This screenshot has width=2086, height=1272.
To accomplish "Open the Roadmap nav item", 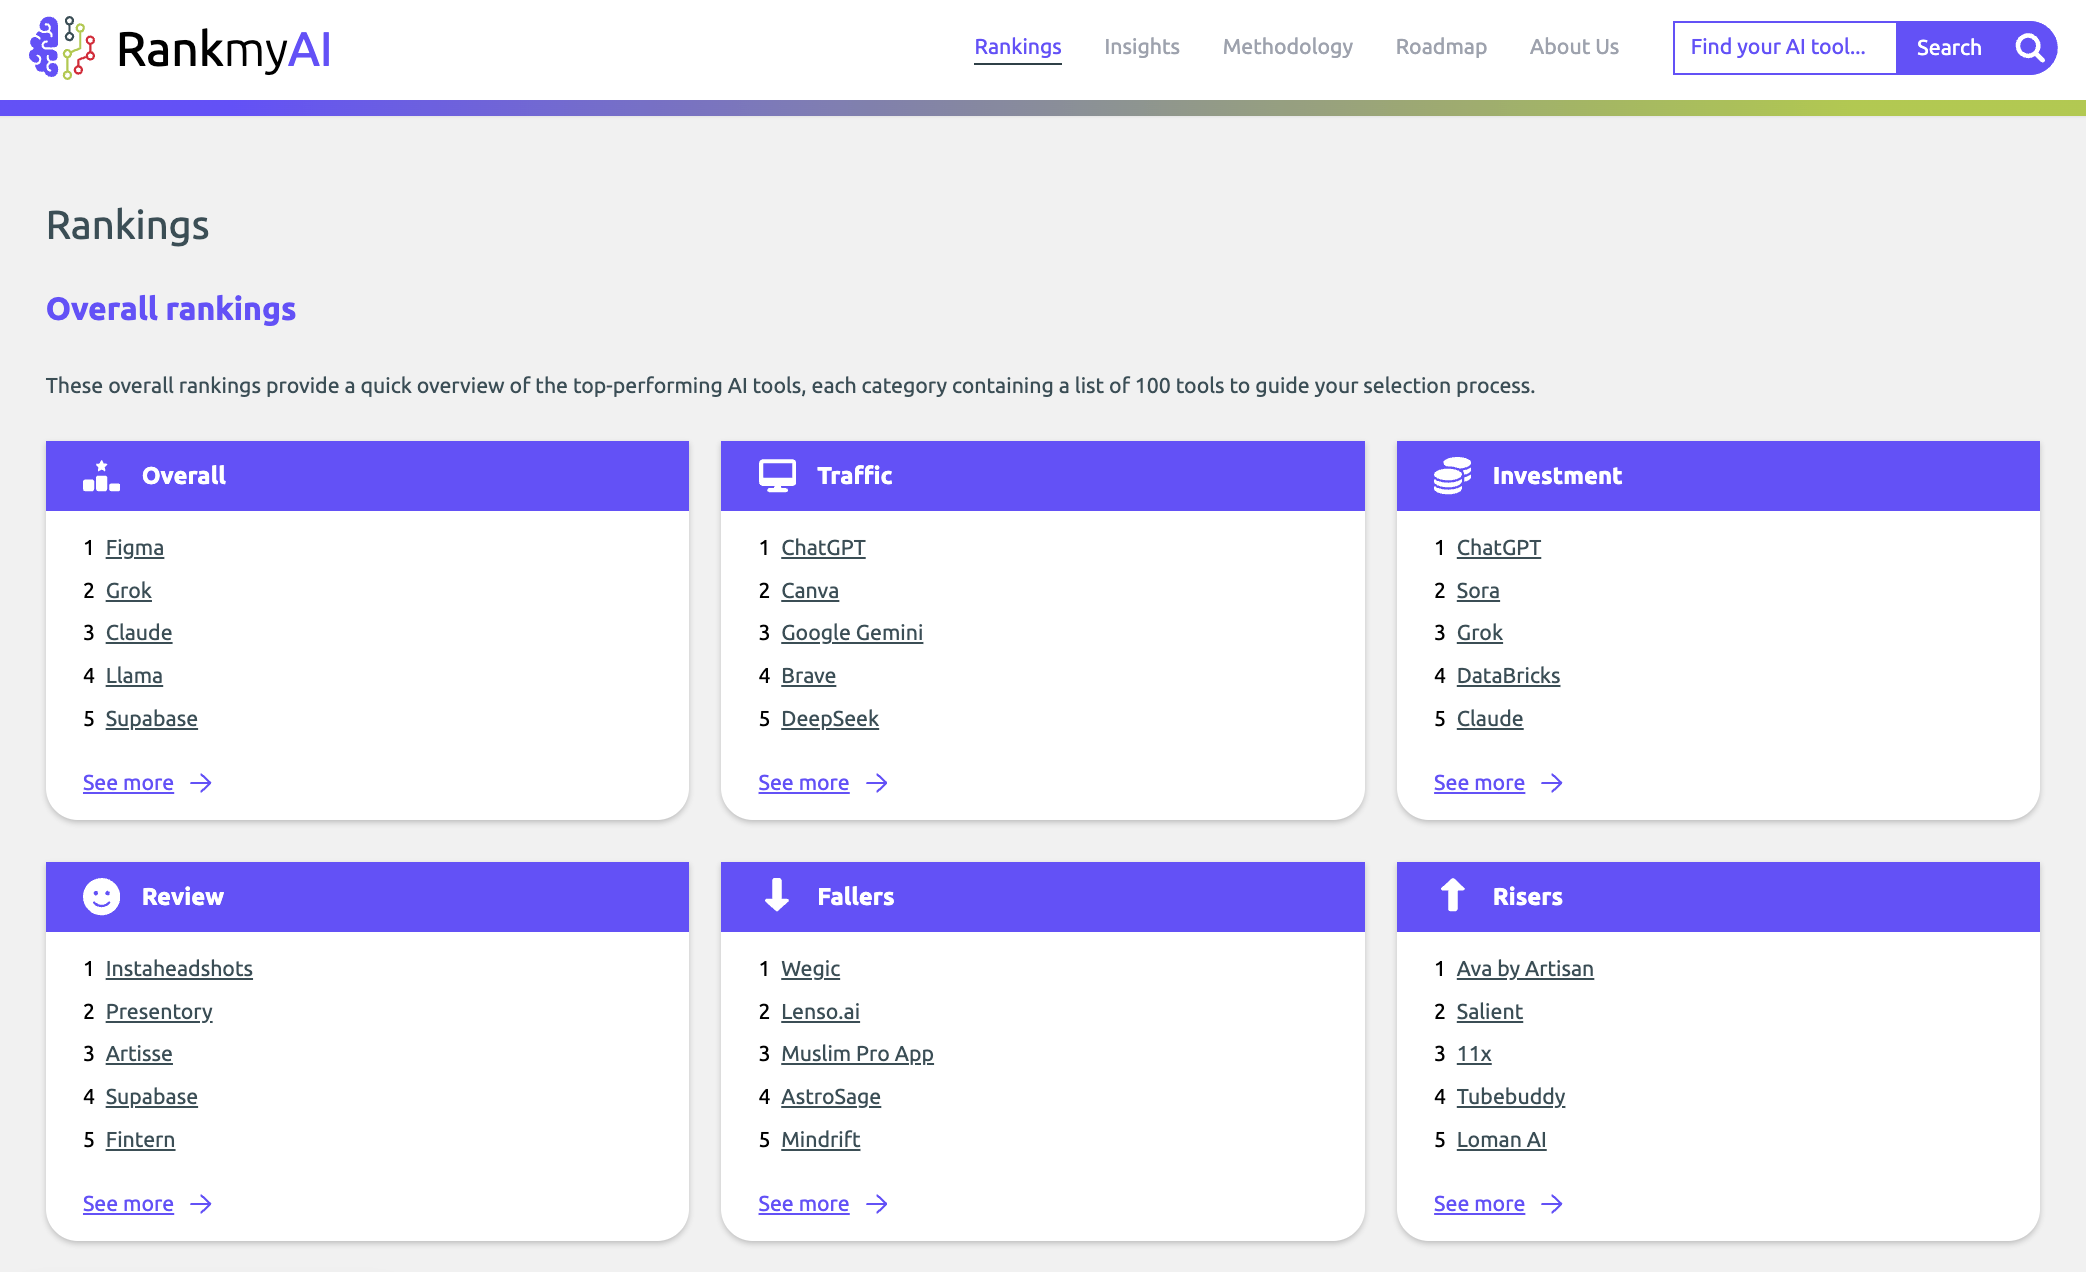I will point(1440,47).
